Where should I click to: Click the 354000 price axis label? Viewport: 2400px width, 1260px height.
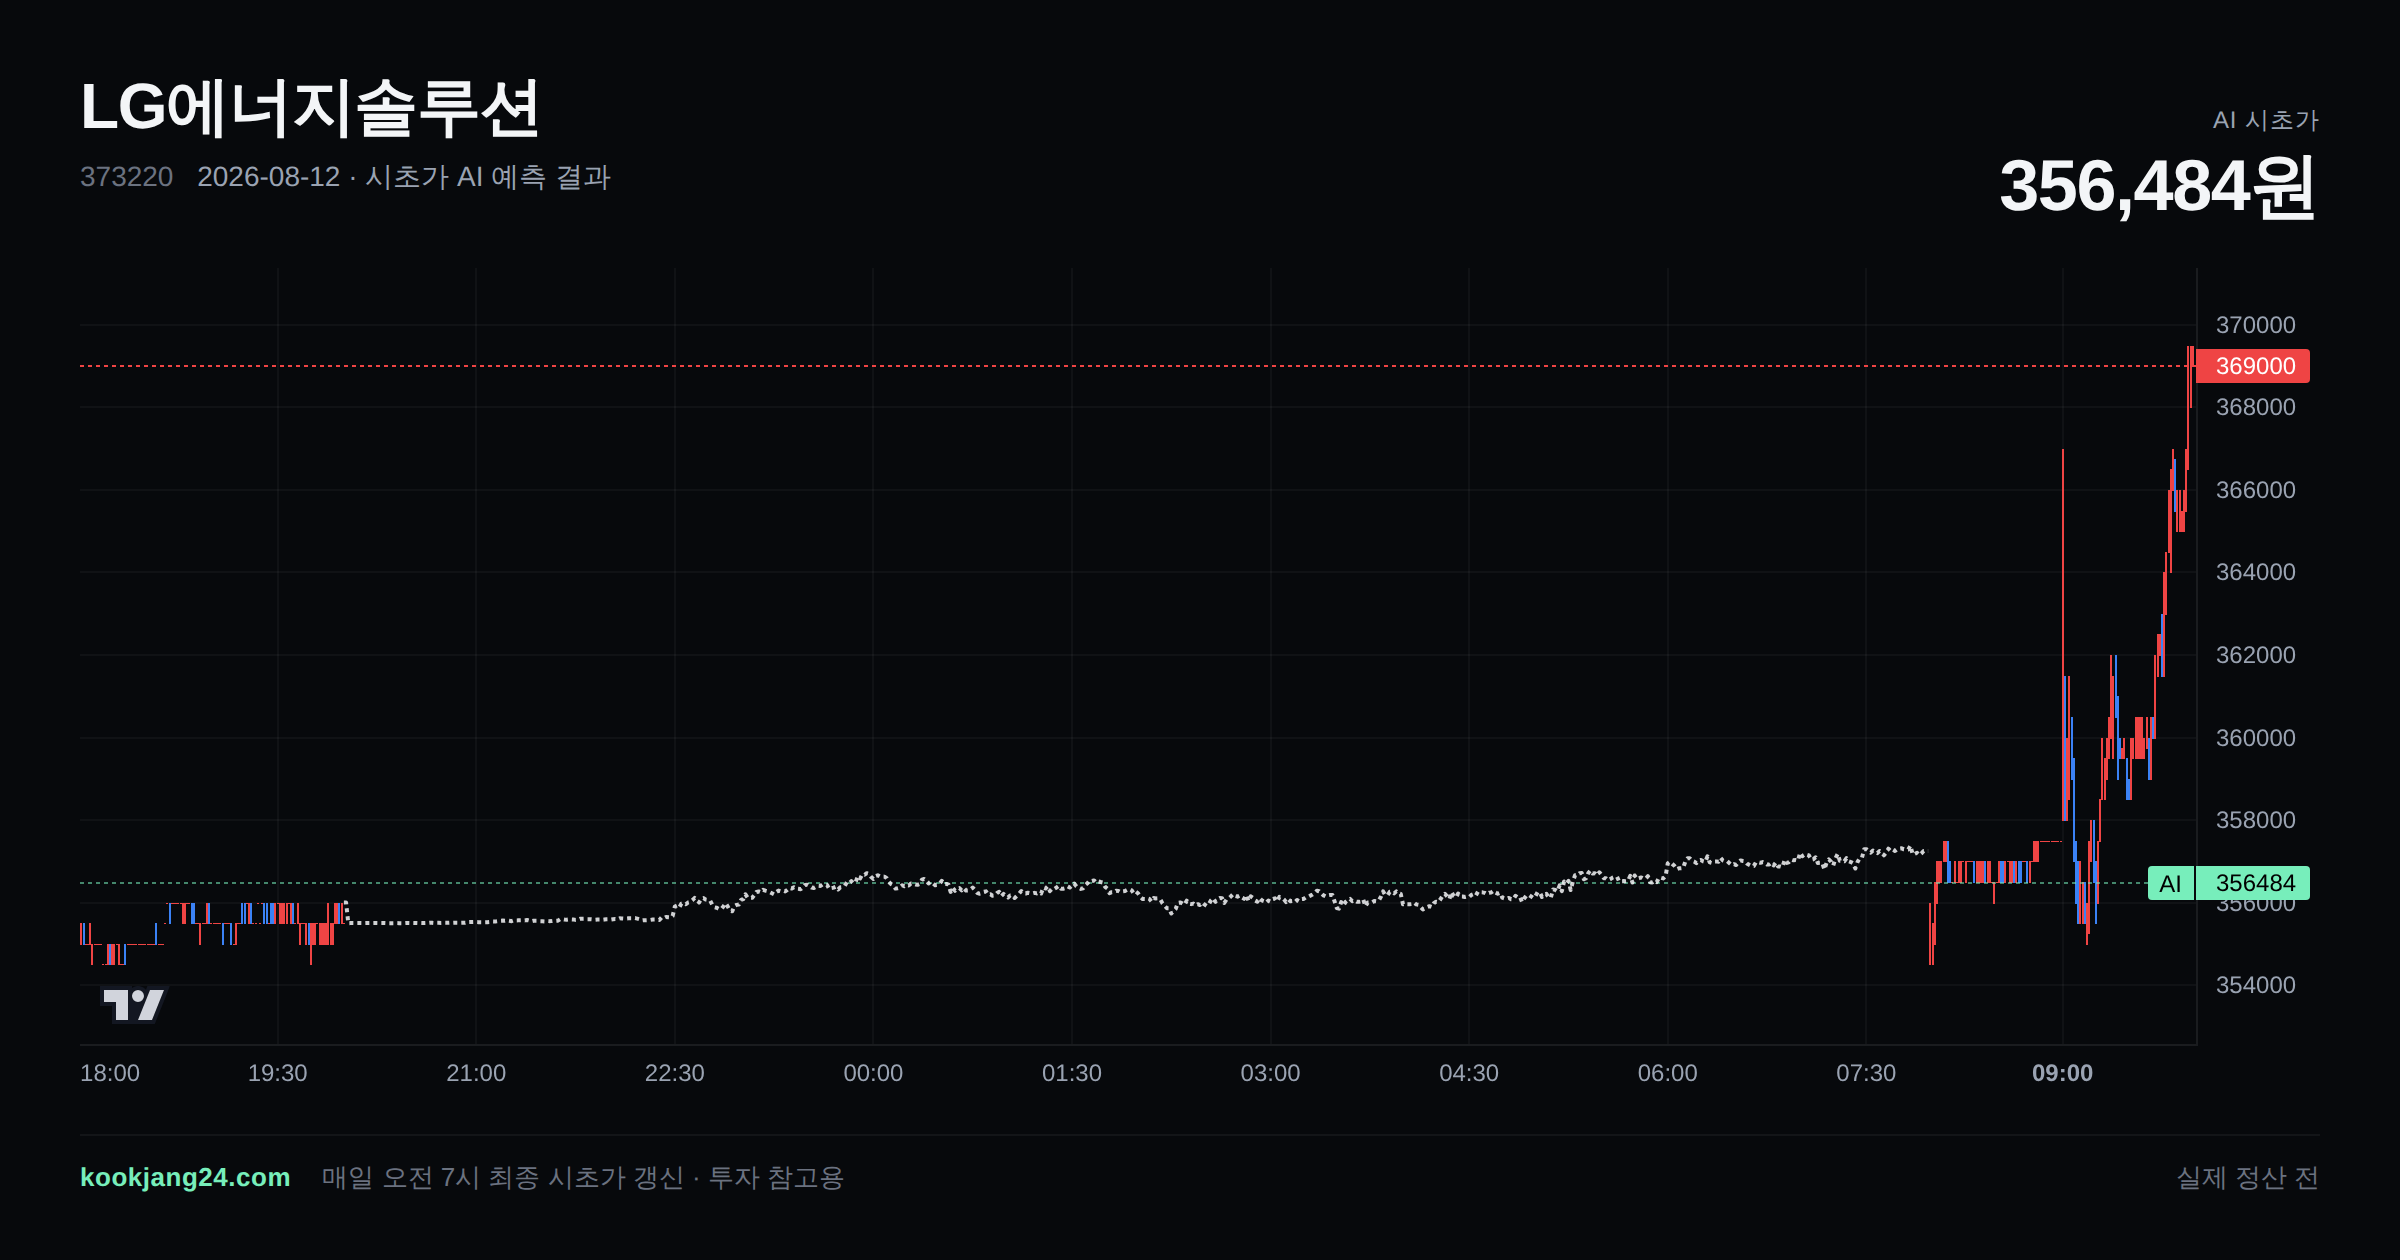2255,985
